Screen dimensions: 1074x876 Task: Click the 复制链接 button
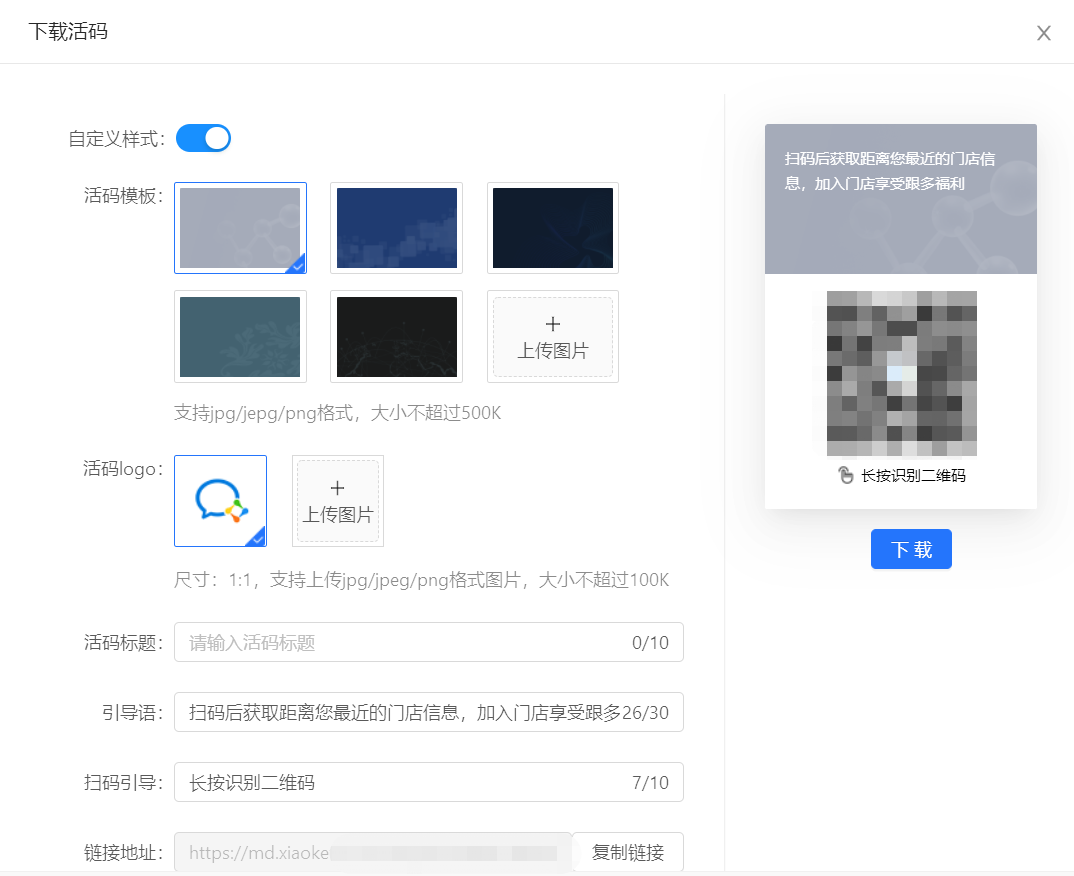[x=628, y=852]
